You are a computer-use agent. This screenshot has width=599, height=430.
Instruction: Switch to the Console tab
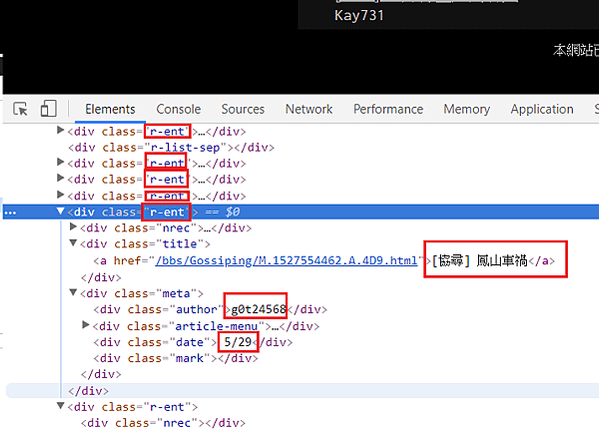(x=178, y=109)
